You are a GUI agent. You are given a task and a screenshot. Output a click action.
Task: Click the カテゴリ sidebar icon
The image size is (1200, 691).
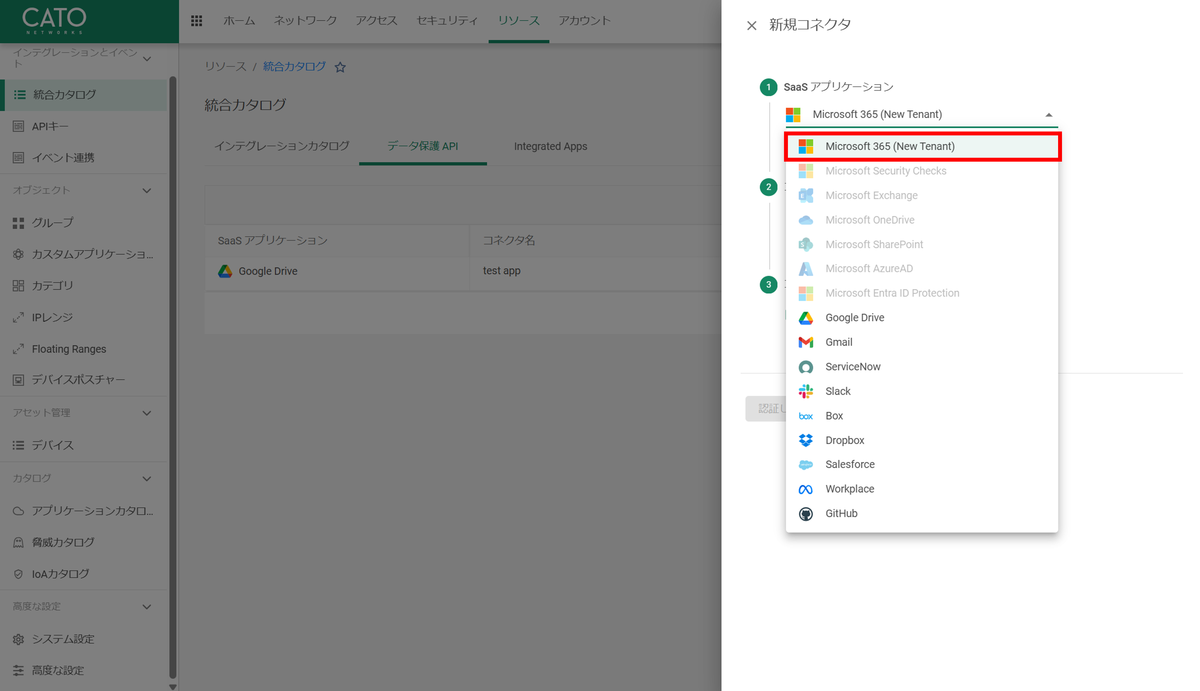coord(19,286)
